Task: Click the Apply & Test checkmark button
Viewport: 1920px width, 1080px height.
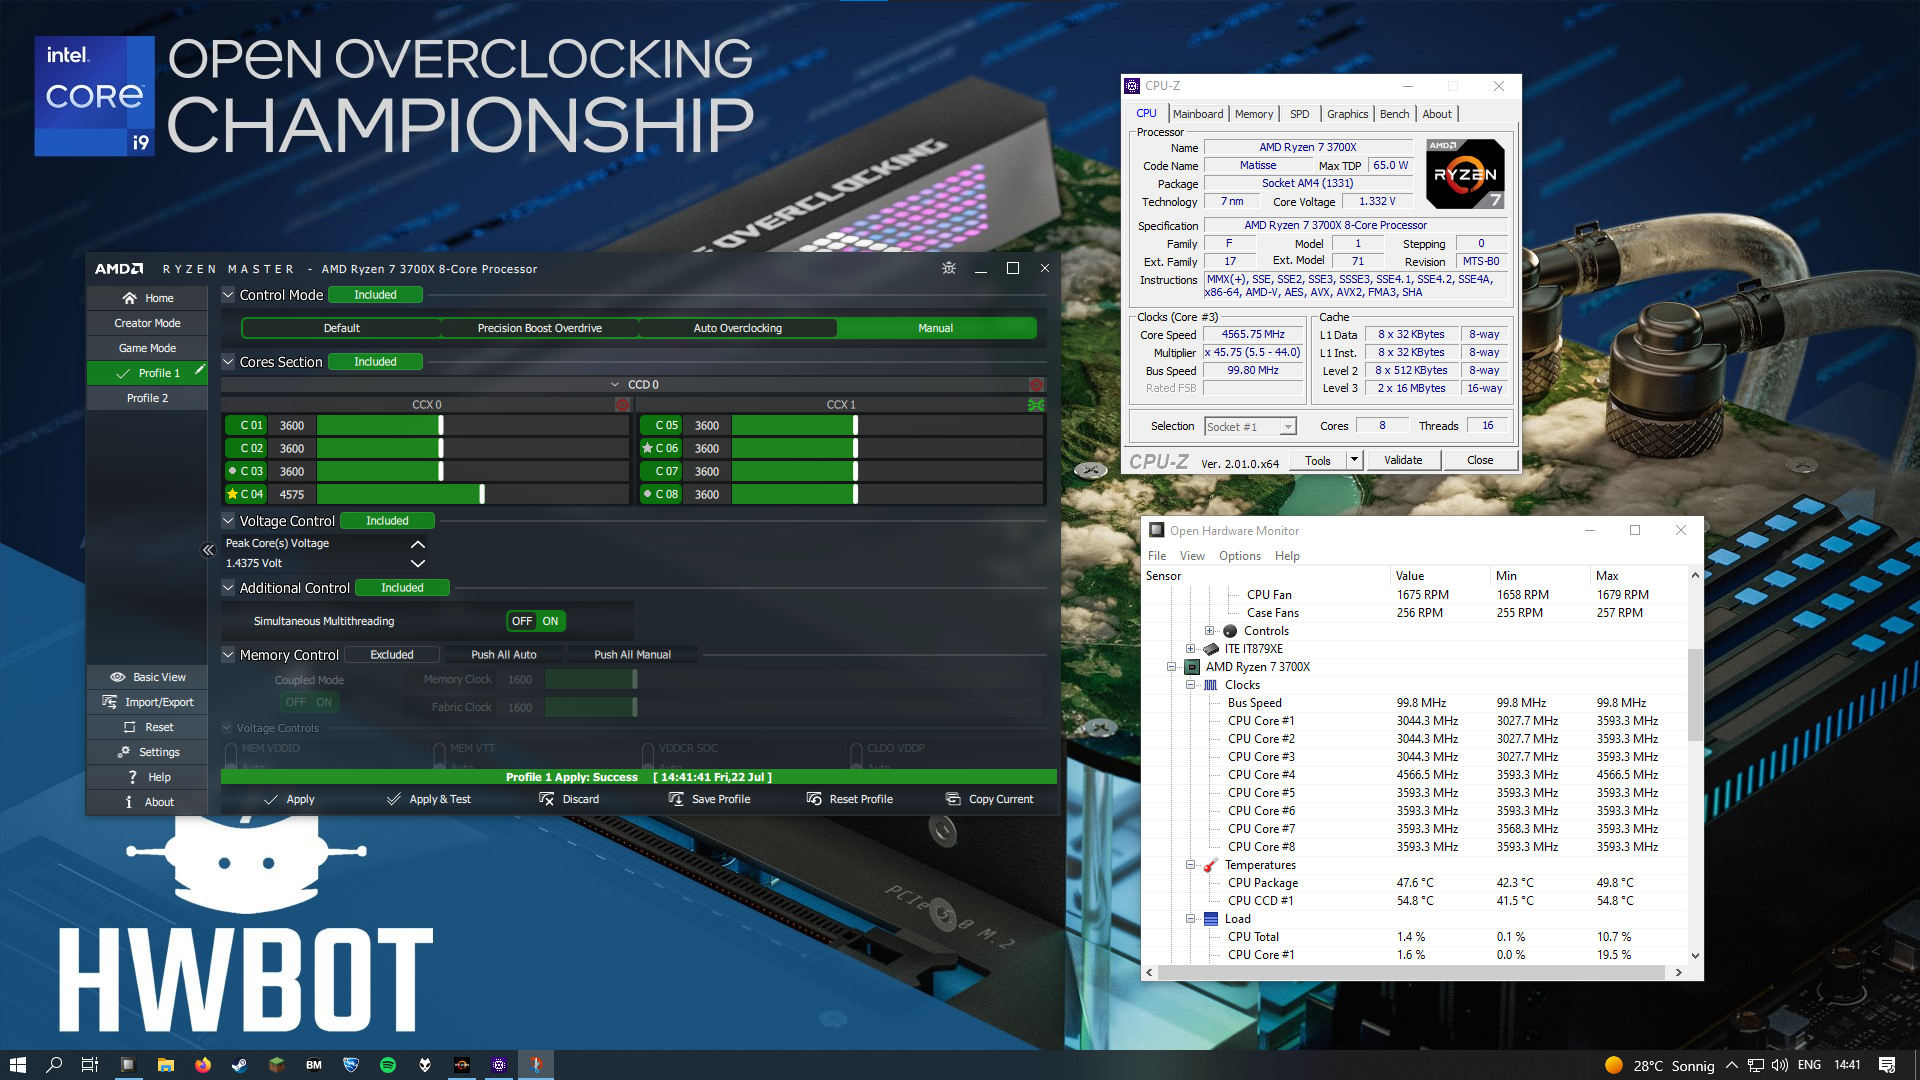Action: pyautogui.click(x=428, y=799)
